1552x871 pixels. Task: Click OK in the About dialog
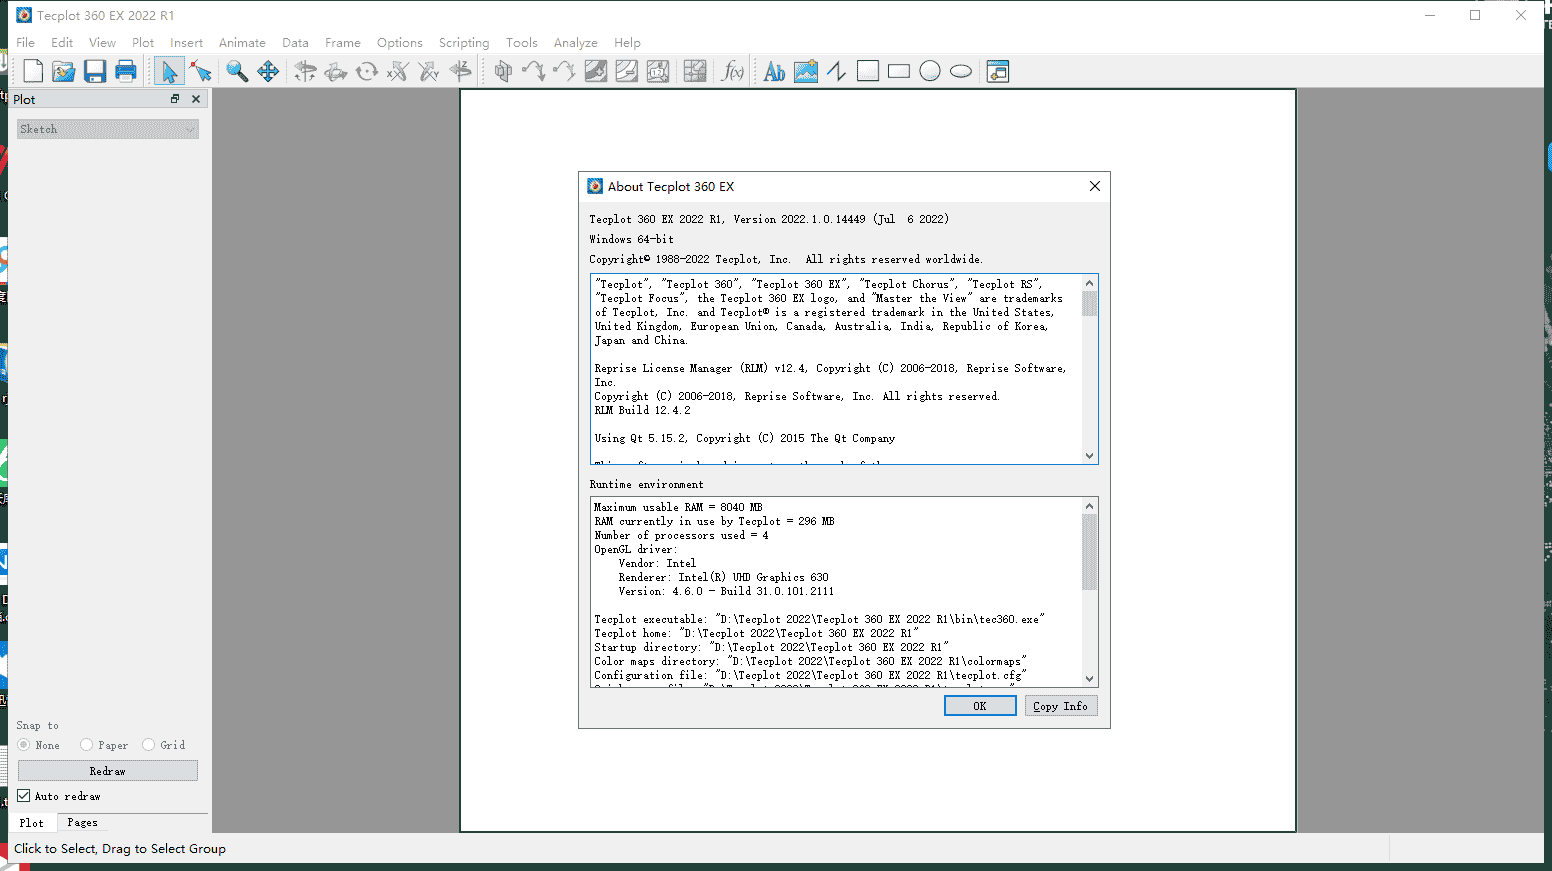click(x=979, y=706)
